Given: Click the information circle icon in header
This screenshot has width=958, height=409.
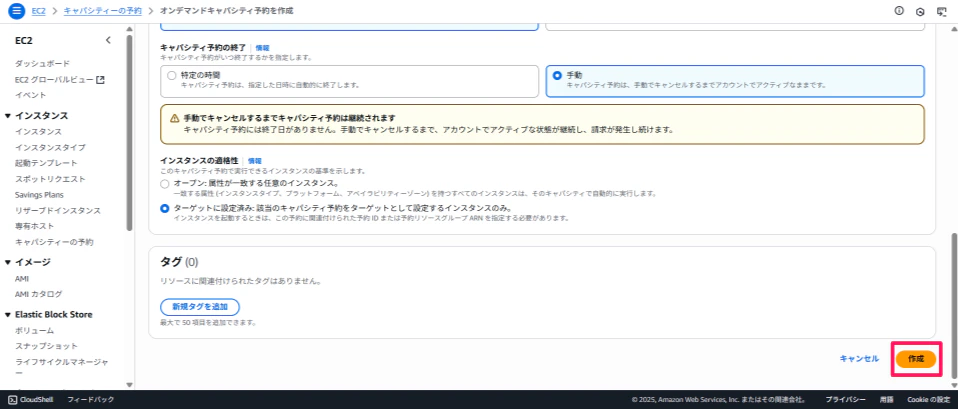Looking at the screenshot, I should 899,11.
